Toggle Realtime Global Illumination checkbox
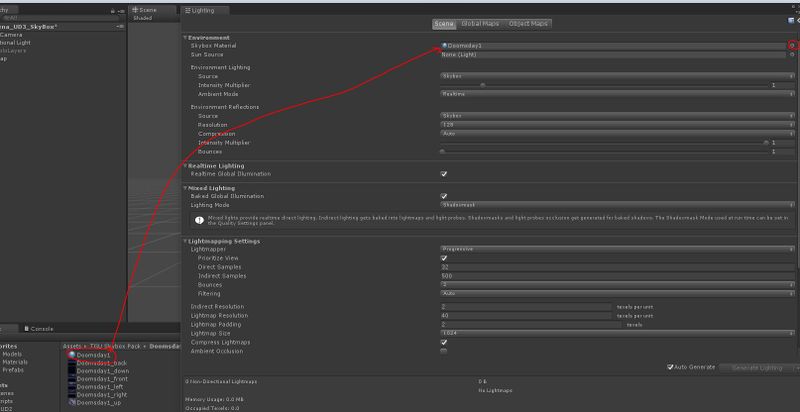Viewport: 800px width, 412px height. (x=444, y=174)
